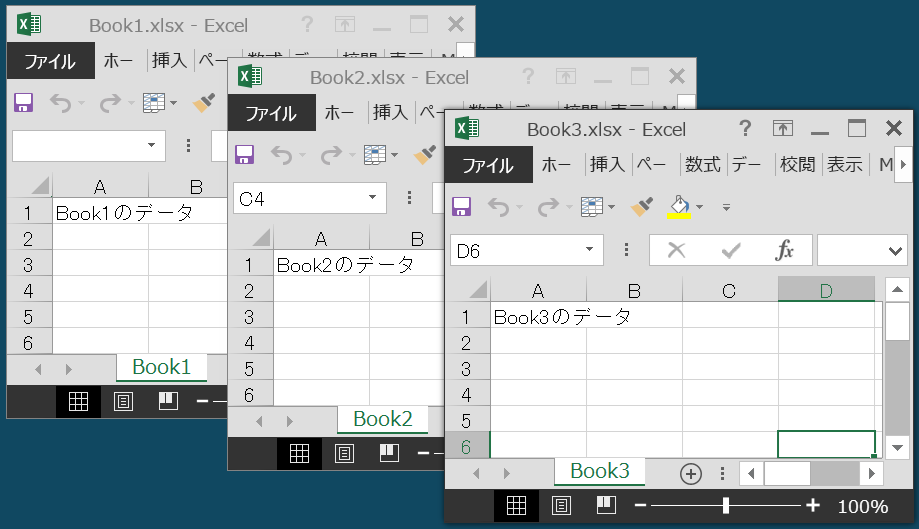Open ファイル tab in Book2 window
Viewport: 919px width, 529px height.
click(x=271, y=113)
